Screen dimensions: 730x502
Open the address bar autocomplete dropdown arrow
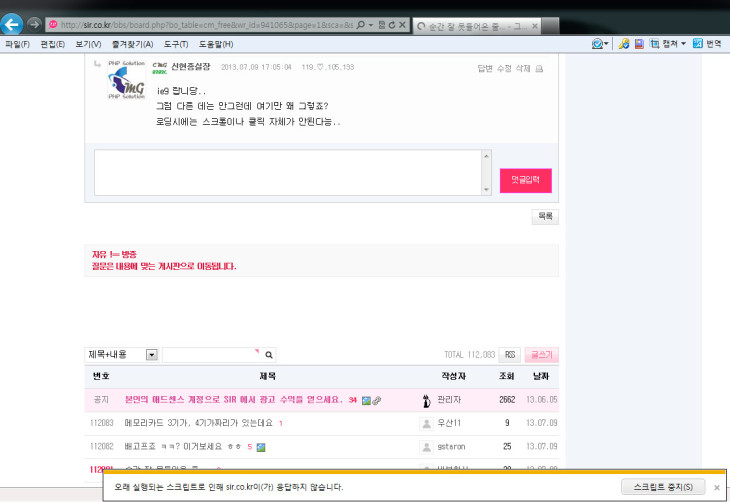tap(371, 25)
